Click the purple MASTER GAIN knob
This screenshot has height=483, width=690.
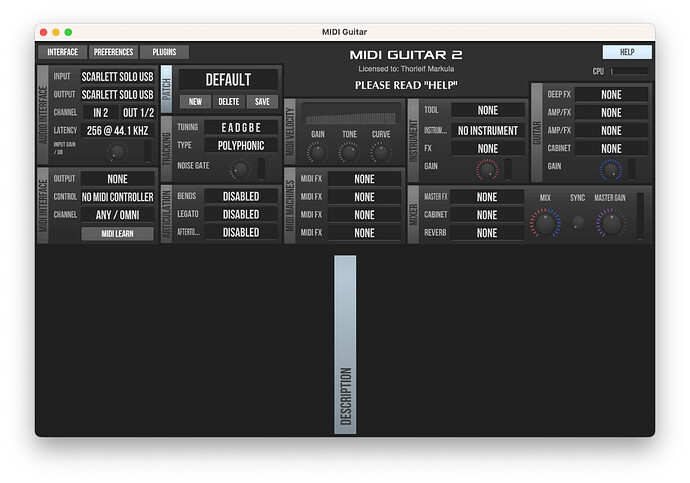(612, 223)
